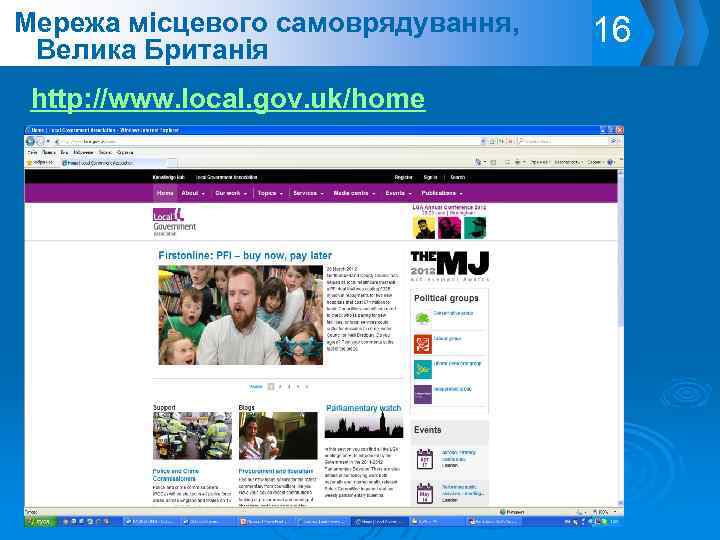Viewport: 720px width, 540px height.
Task: Expand the Services navigation dropdown
Action: pyautogui.click(x=308, y=193)
